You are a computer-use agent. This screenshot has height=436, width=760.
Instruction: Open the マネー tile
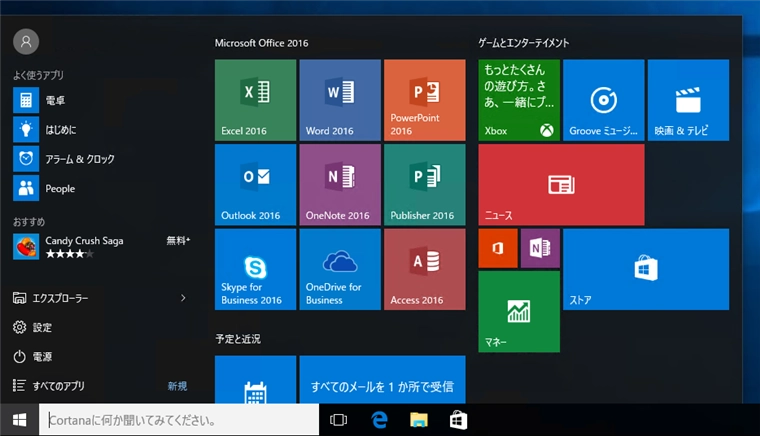[519, 311]
